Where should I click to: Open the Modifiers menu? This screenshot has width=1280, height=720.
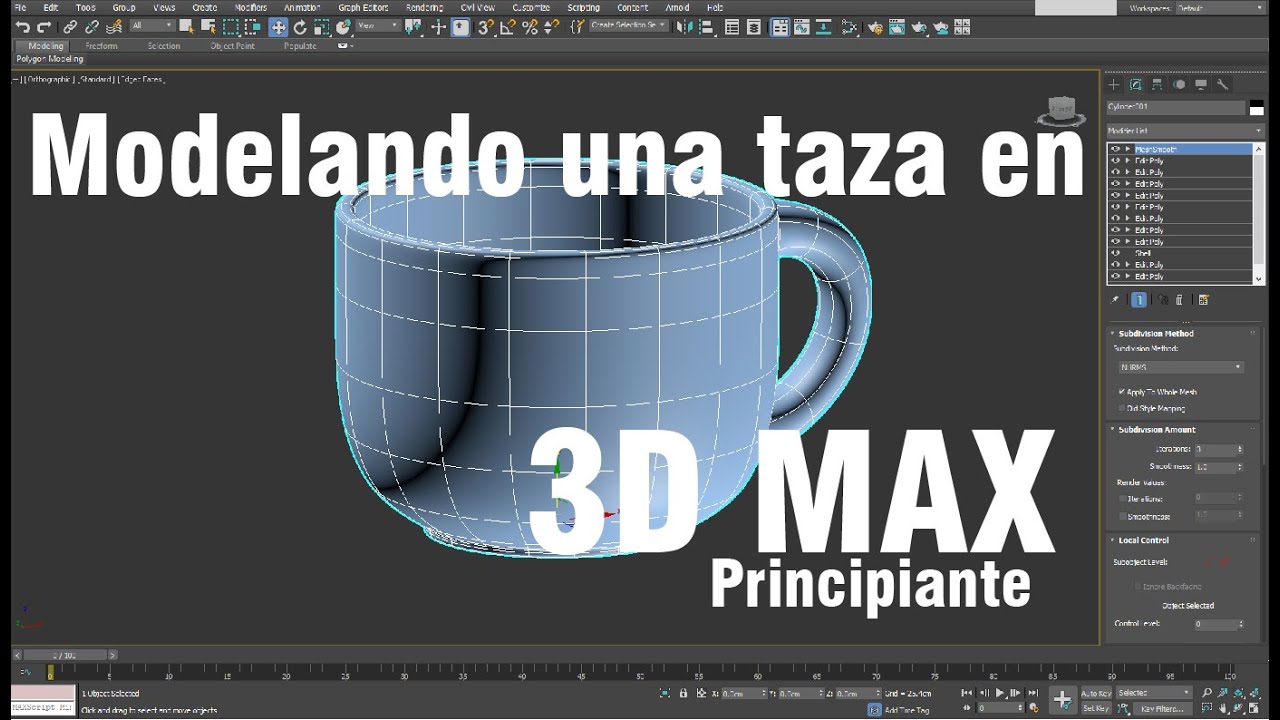pos(250,7)
